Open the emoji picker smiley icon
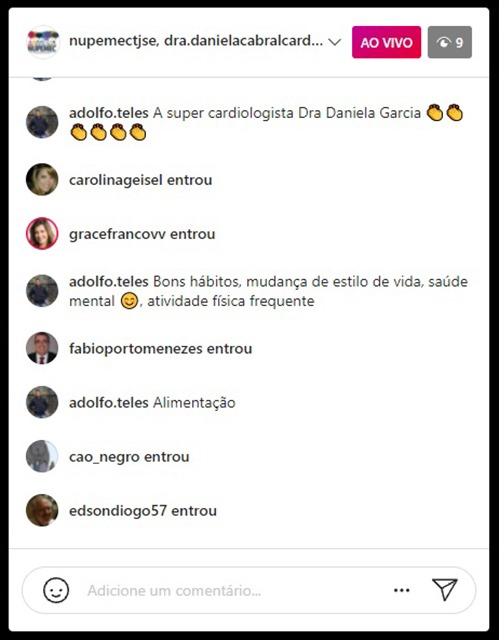499x640 pixels. [56, 590]
